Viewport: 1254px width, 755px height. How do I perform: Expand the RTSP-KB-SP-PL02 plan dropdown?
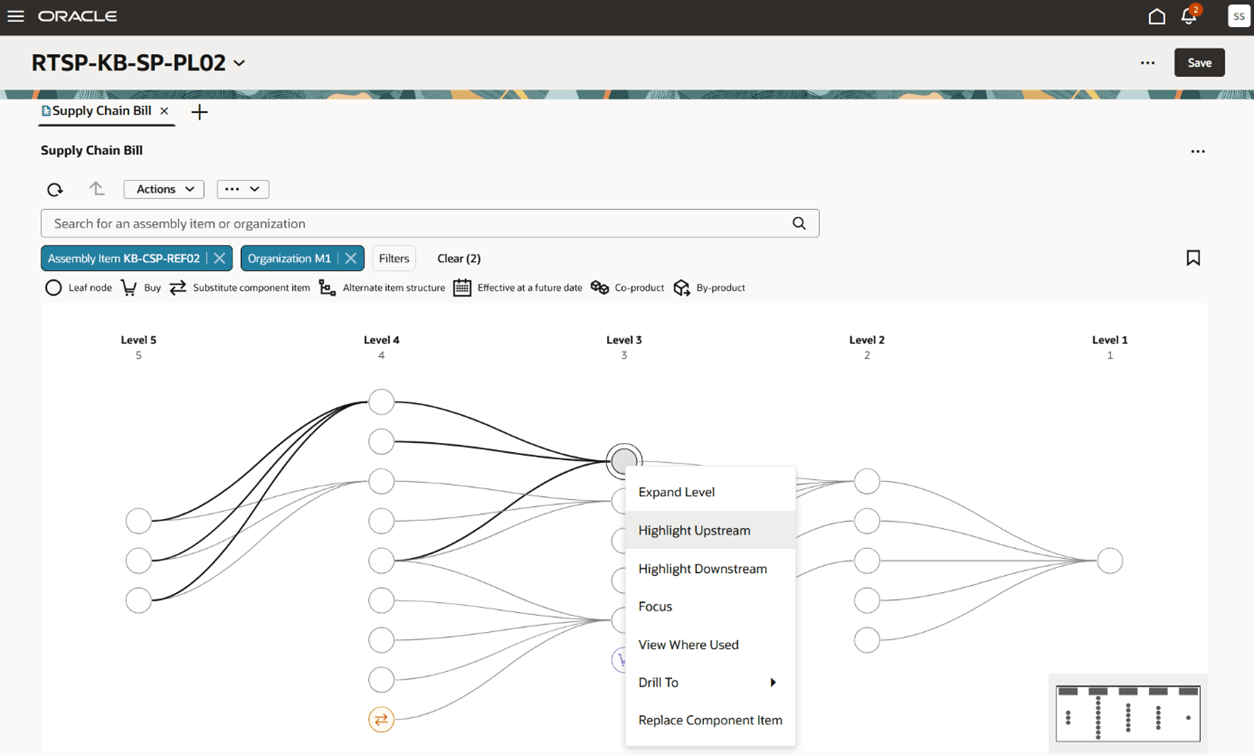[x=239, y=63]
